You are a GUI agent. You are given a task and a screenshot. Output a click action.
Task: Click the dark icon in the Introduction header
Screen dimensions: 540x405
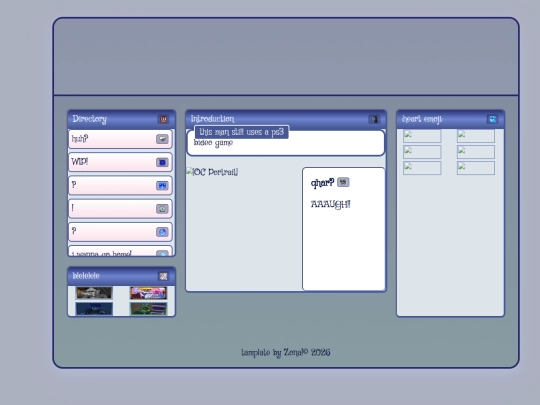(x=374, y=119)
